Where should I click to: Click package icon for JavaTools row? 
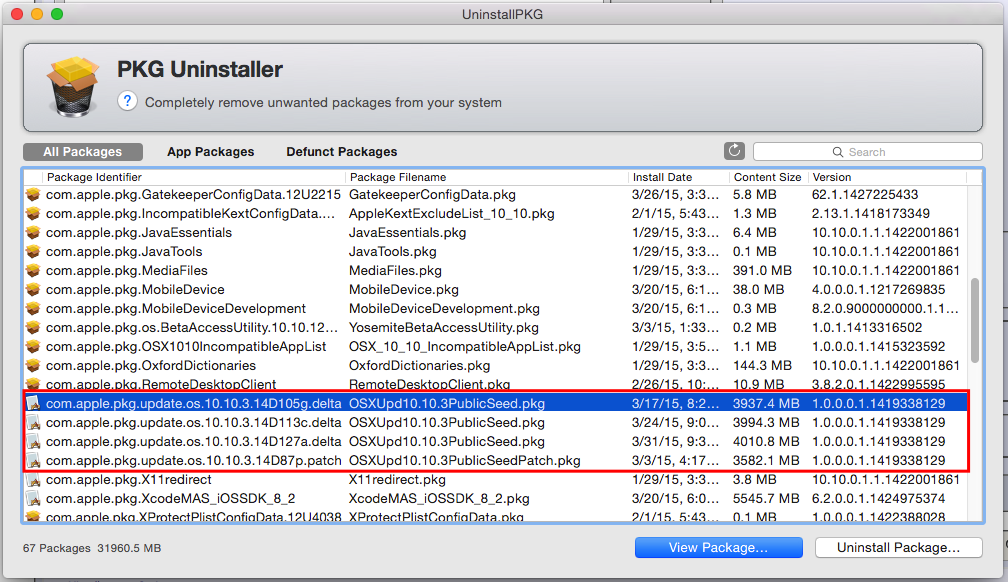pyautogui.click(x=33, y=251)
